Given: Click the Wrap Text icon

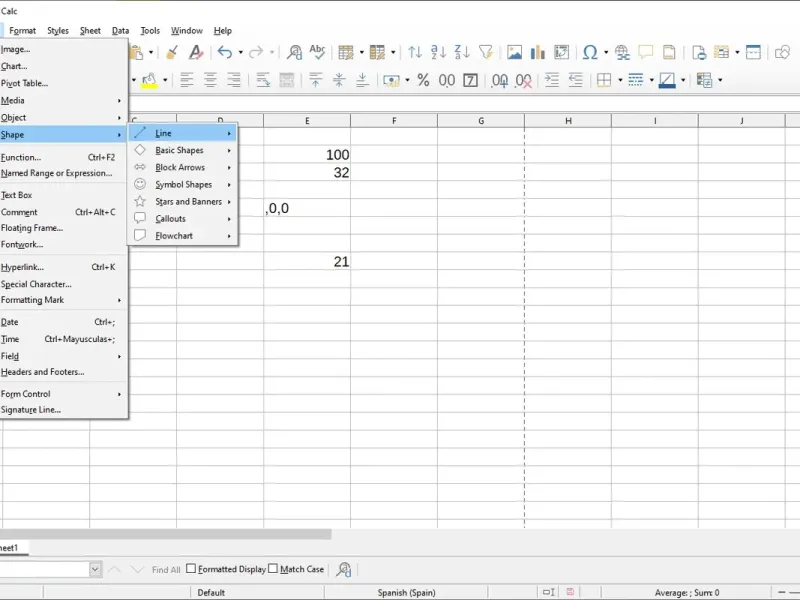Looking at the screenshot, I should pyautogui.click(x=263, y=80).
